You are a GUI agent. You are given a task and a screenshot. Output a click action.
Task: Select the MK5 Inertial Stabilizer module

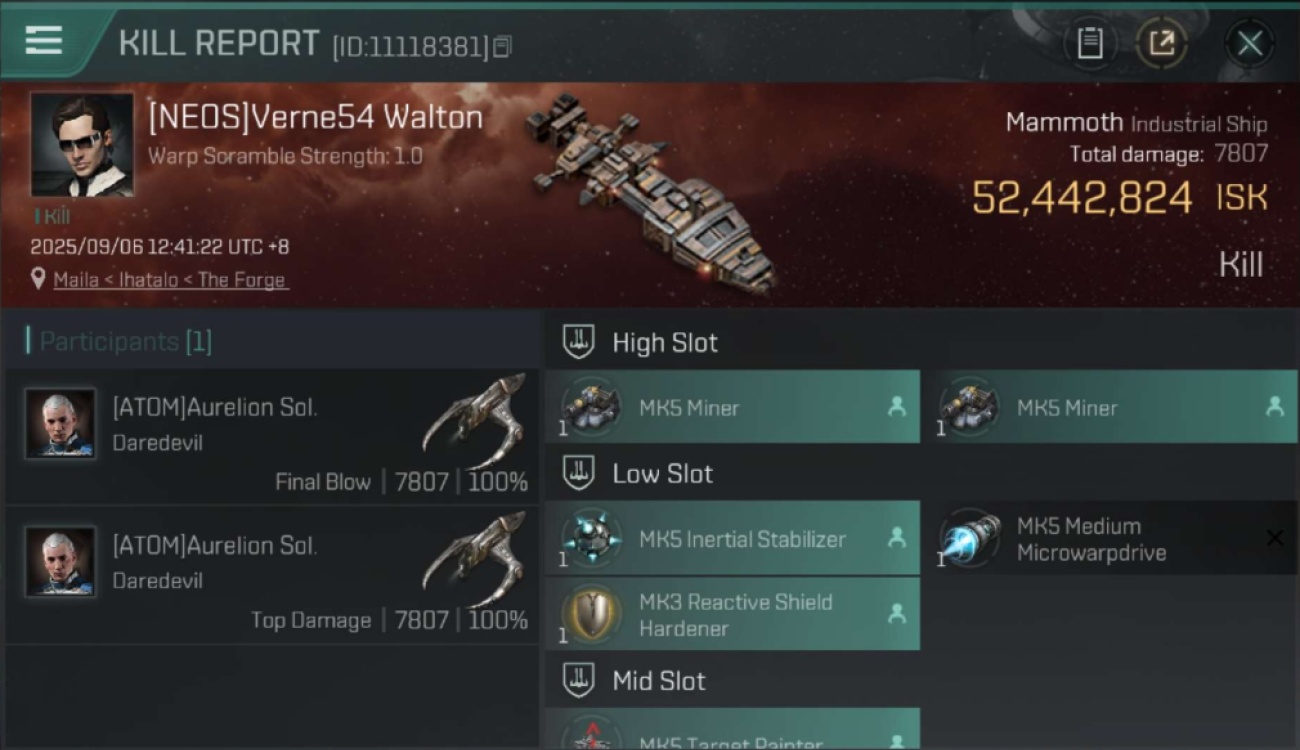click(733, 538)
